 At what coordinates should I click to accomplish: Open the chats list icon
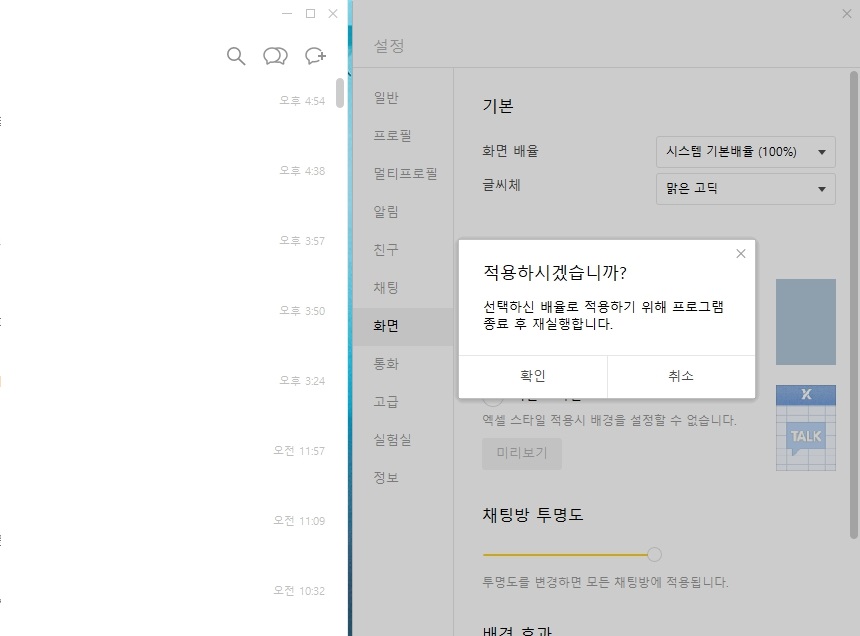(x=275, y=56)
